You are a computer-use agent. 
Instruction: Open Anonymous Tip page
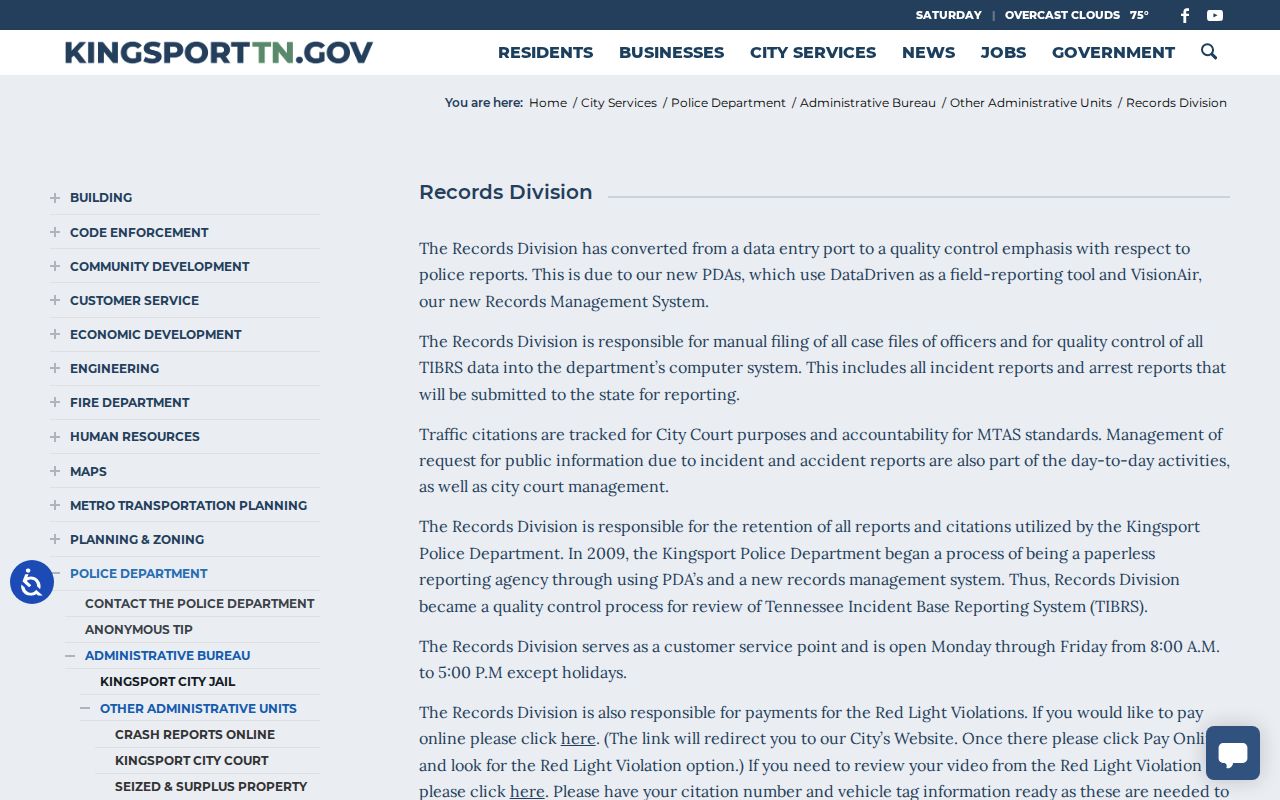(x=139, y=630)
